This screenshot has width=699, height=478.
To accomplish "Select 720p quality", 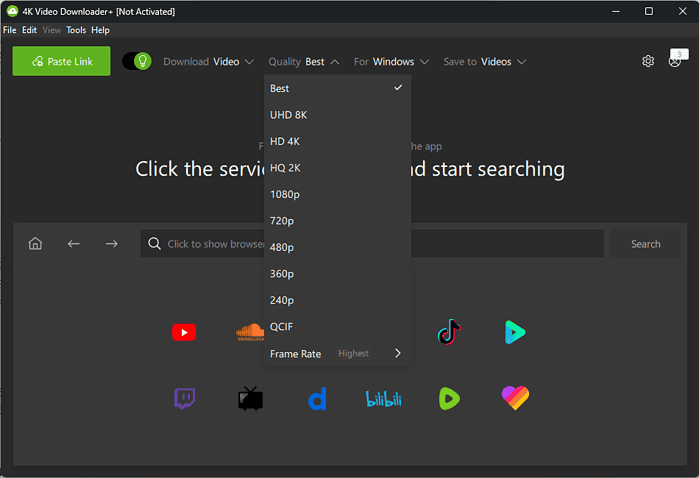I will 337,221.
